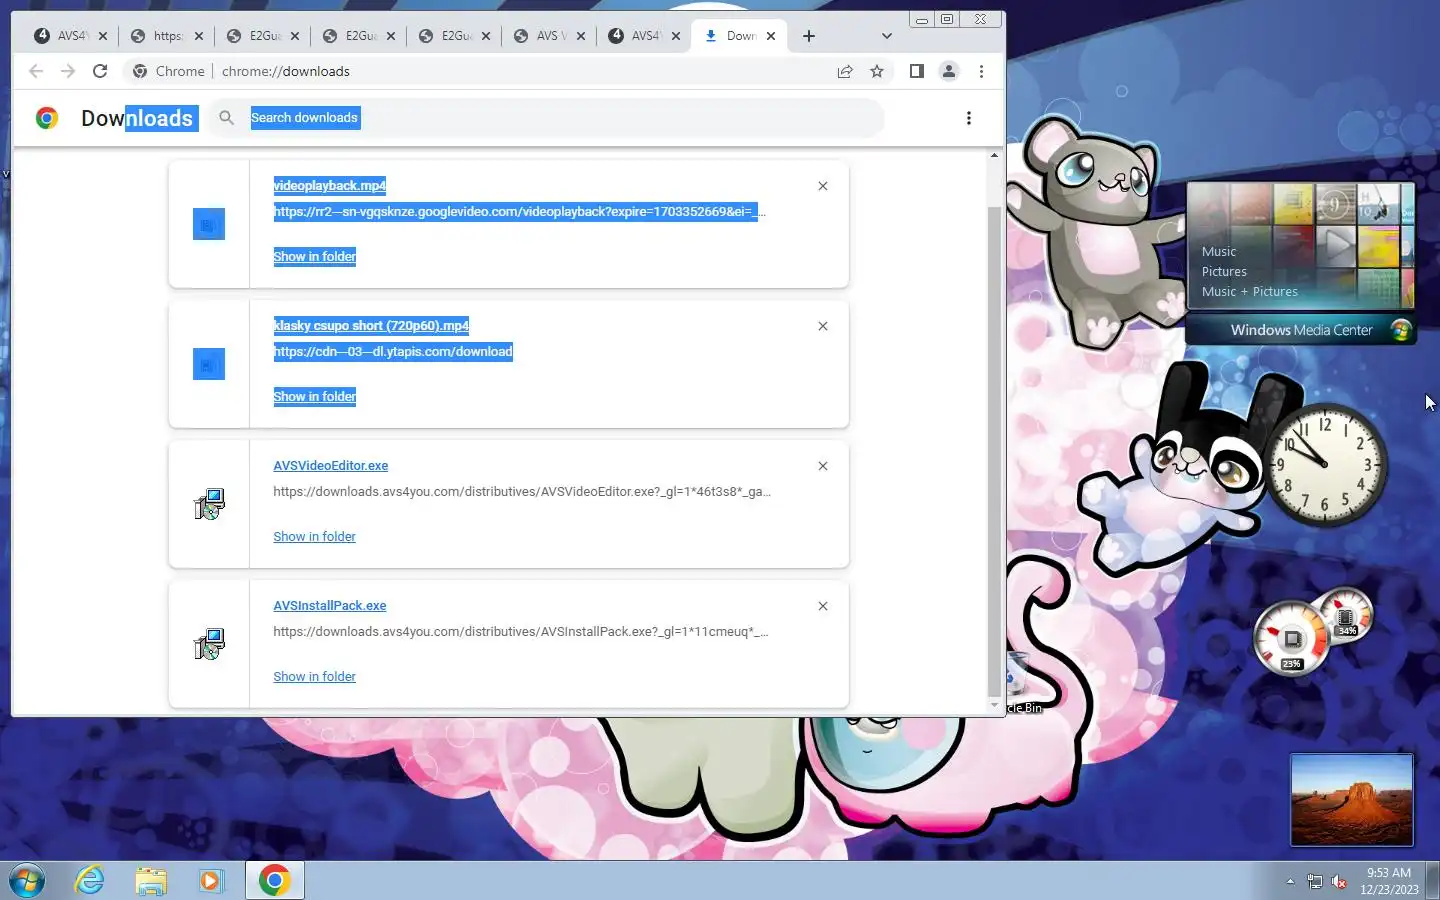Viewport: 1440px width, 900px height.
Task: Open the AVSInstallPack.exe link
Action: pyautogui.click(x=329, y=606)
